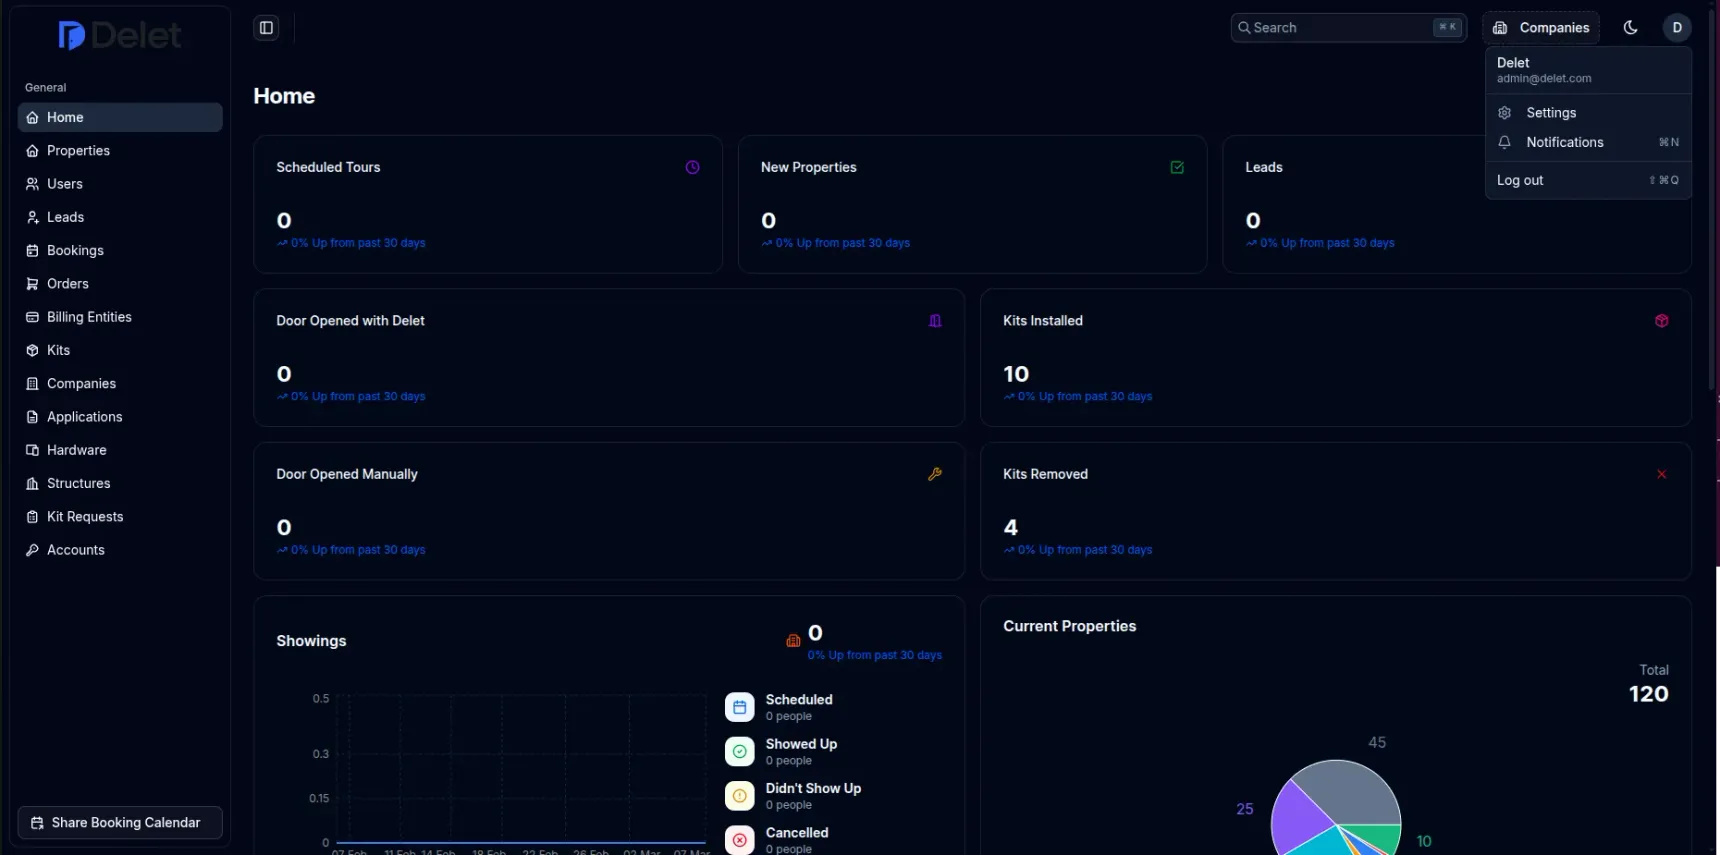Image resolution: width=1720 pixels, height=855 pixels.
Task: Click the Search input field
Action: pos(1348,28)
